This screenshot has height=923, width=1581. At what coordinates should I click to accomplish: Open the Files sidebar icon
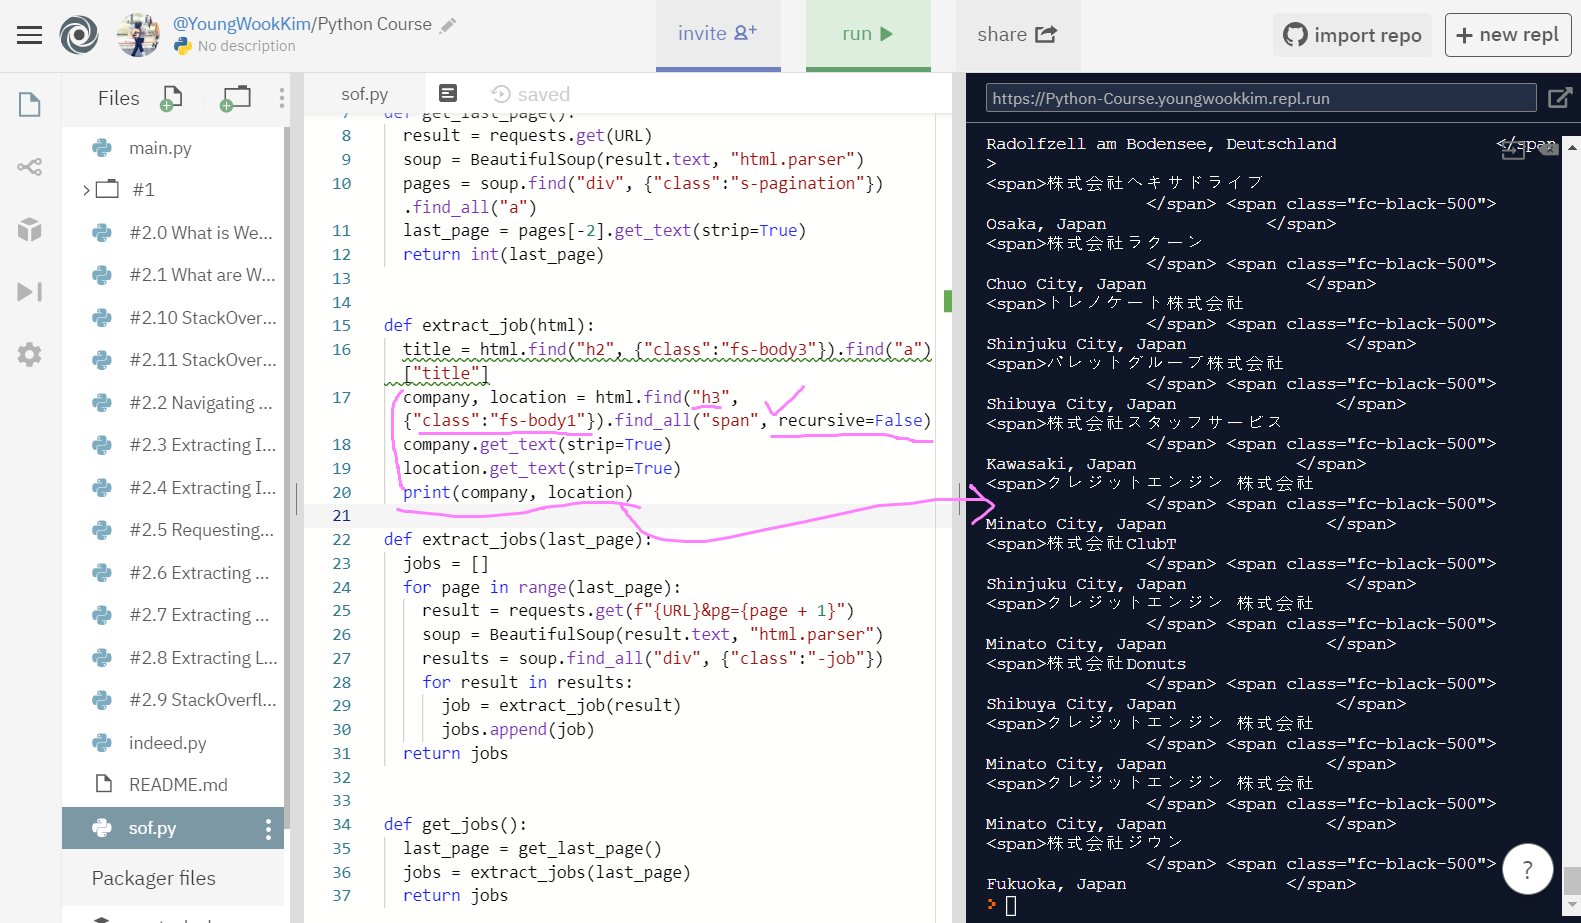[30, 104]
